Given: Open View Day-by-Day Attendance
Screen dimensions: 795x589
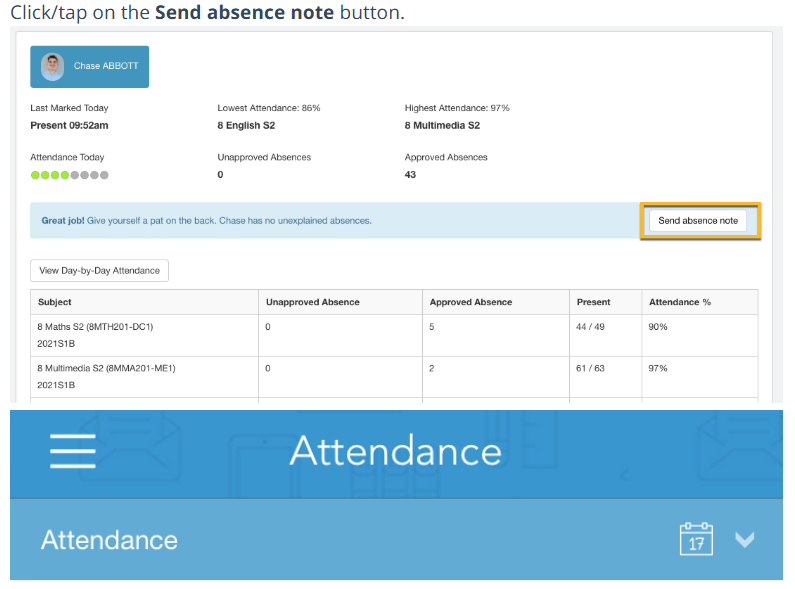Looking at the screenshot, I should (100, 270).
